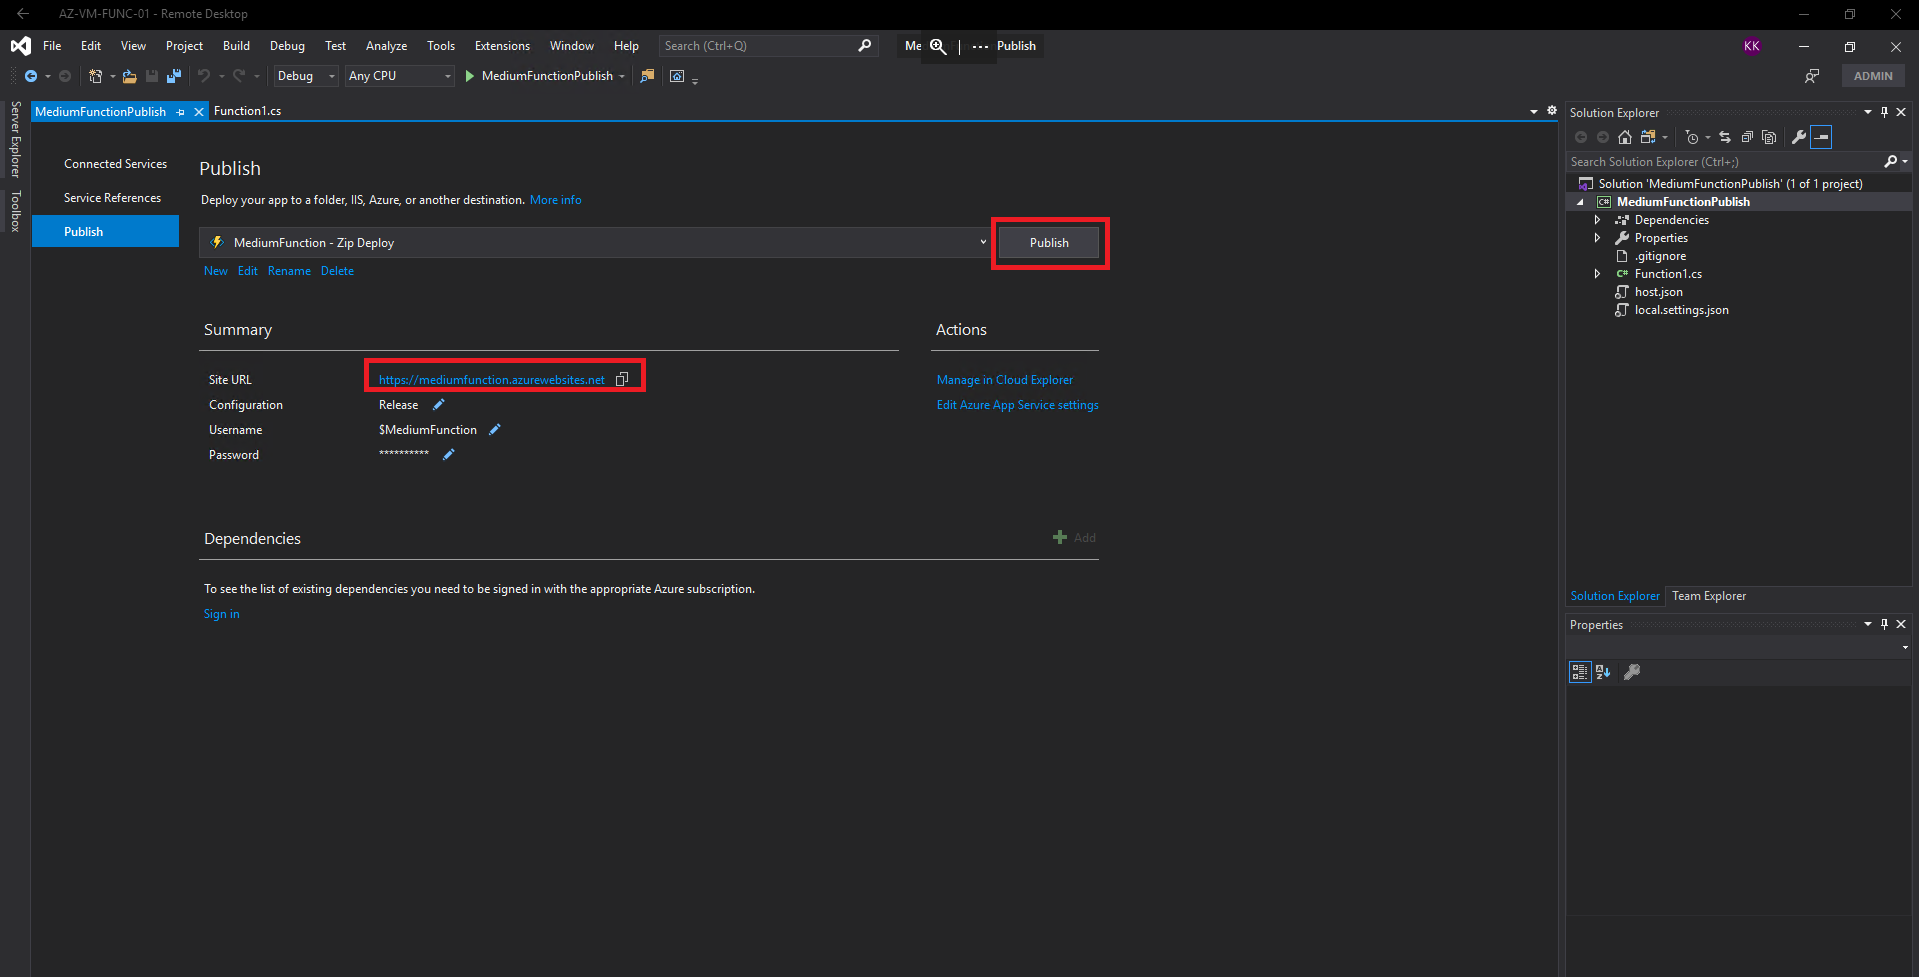Viewport: 1919px width, 977px height.
Task: Open Properties in Solution Explorer using wrench icon
Action: click(1797, 137)
